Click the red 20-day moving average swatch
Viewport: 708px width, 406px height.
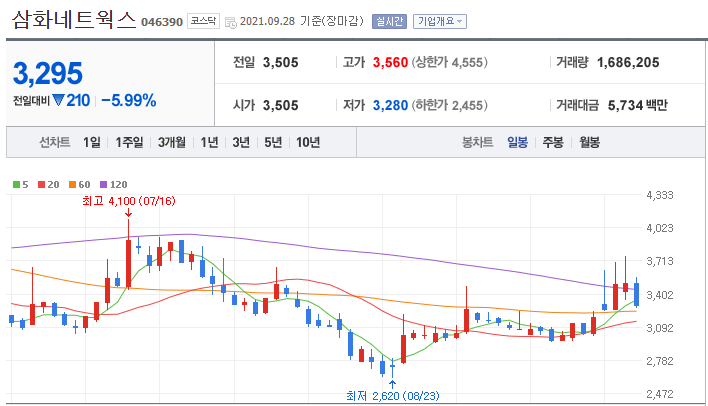pos(42,184)
